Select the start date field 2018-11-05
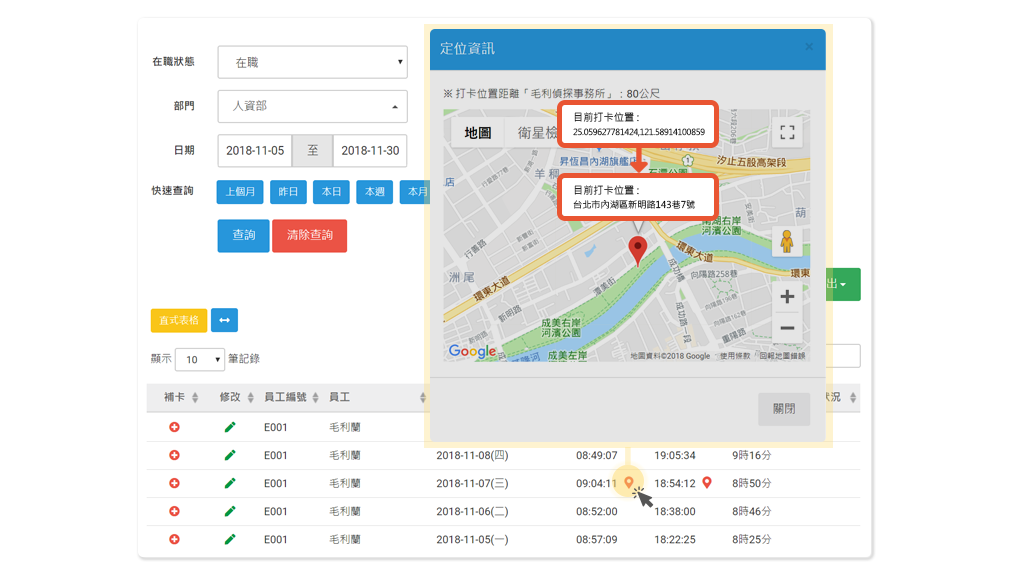The width and height of the screenshot is (1024, 576). [255, 151]
